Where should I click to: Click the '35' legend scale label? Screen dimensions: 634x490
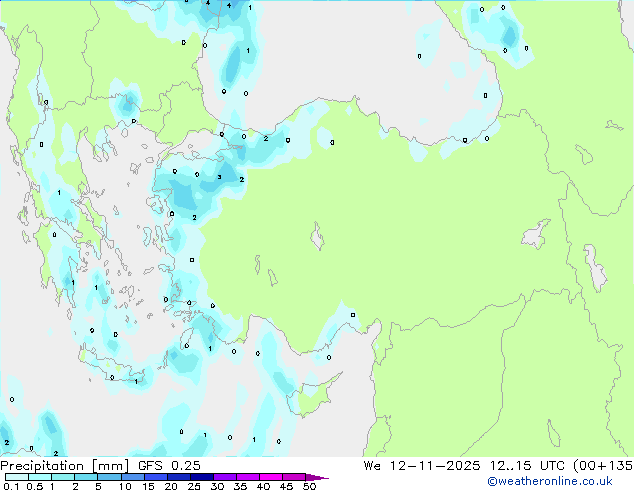point(240,486)
